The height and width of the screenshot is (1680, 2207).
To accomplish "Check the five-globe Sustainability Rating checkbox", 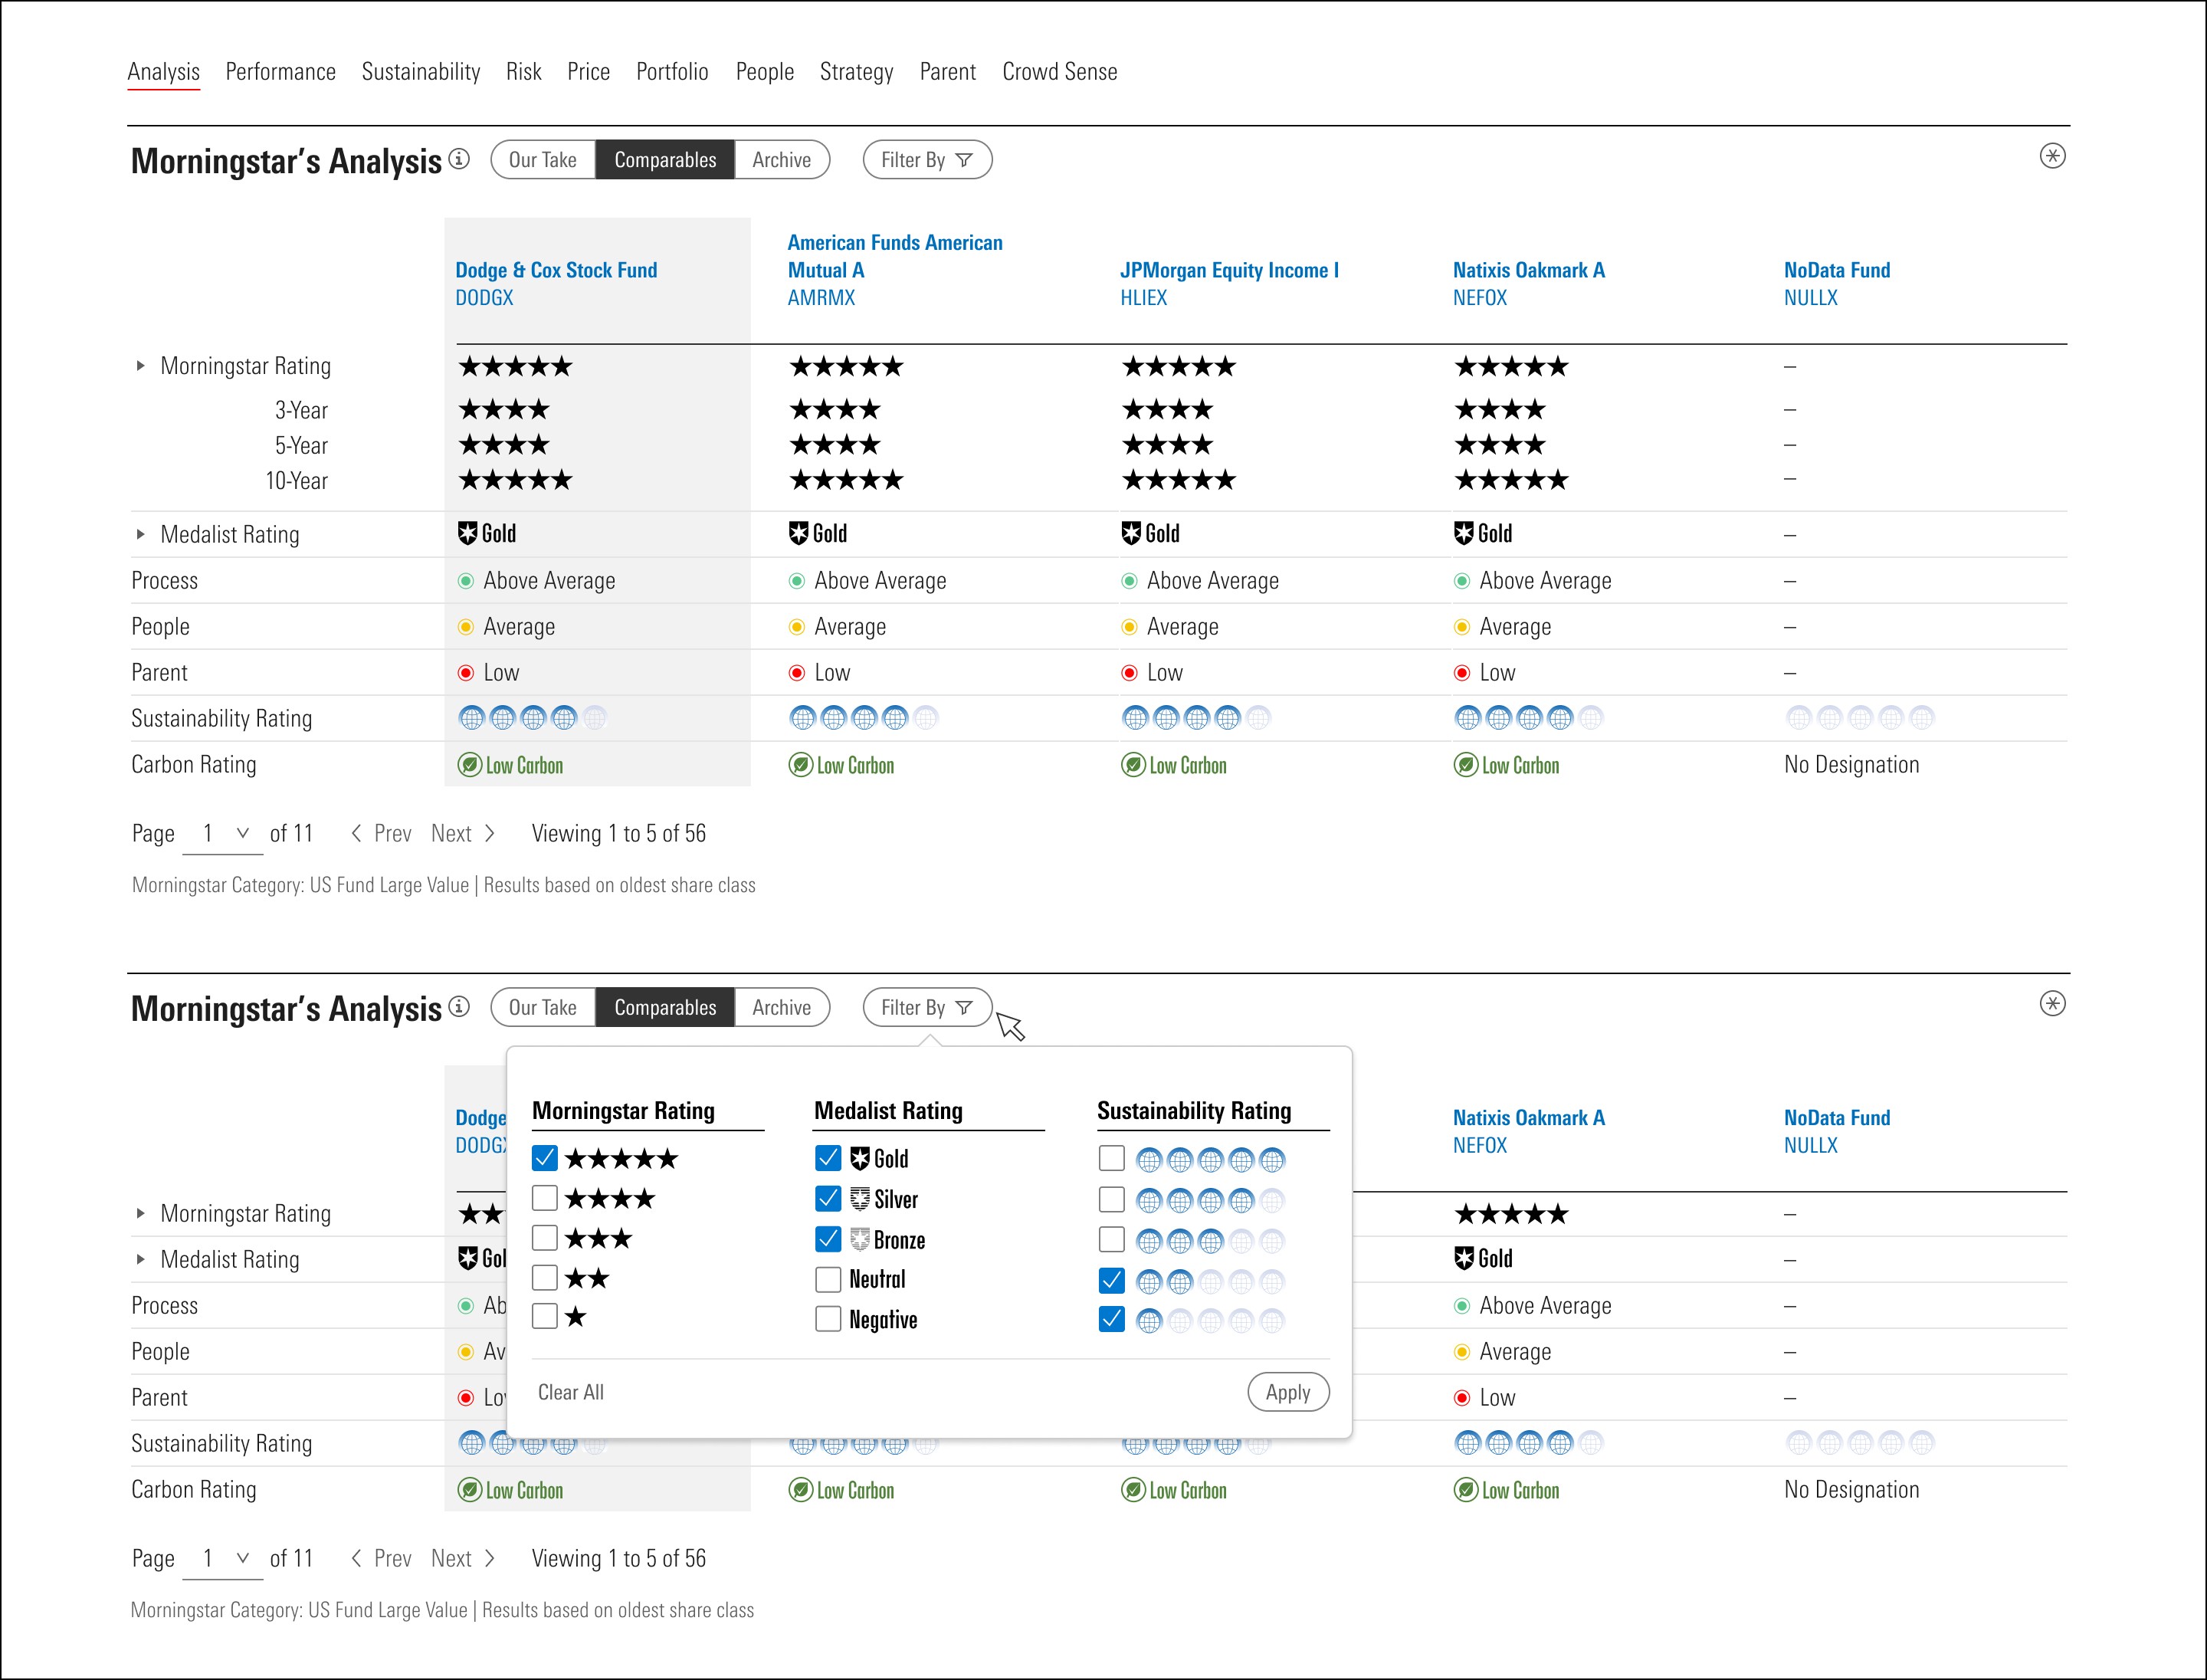I will click(1111, 1158).
